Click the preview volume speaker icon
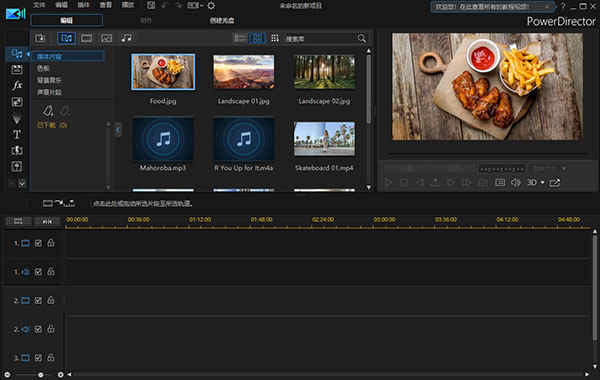The image size is (600, 380). (x=515, y=183)
